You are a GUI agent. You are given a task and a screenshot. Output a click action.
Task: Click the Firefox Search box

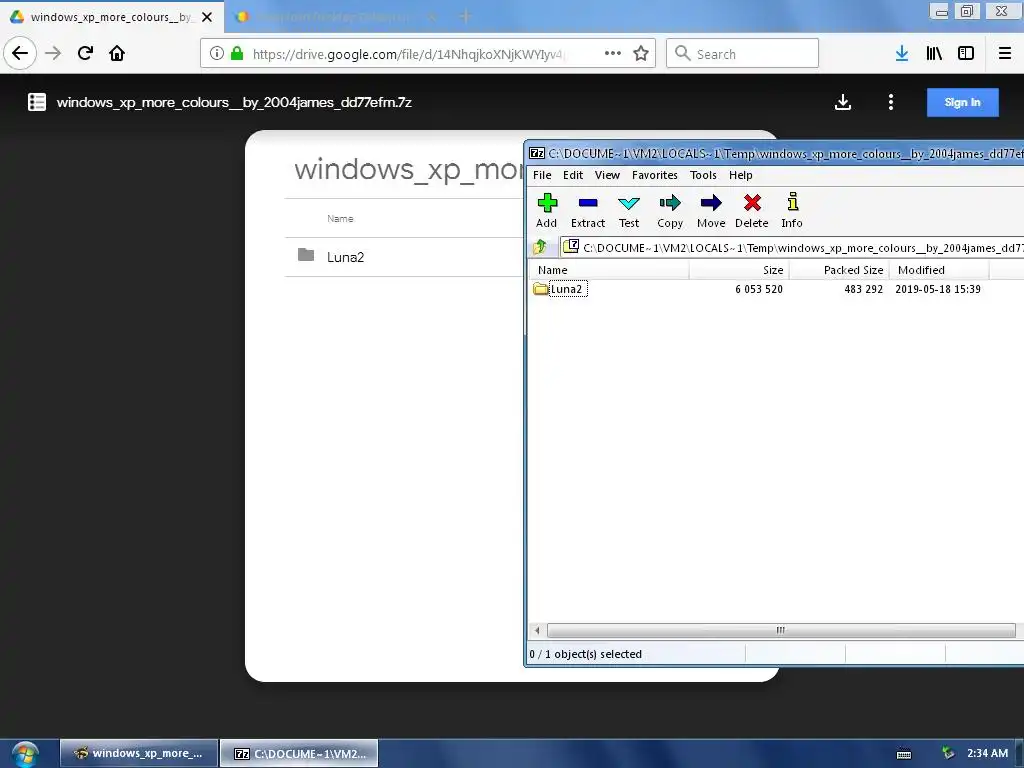743,54
